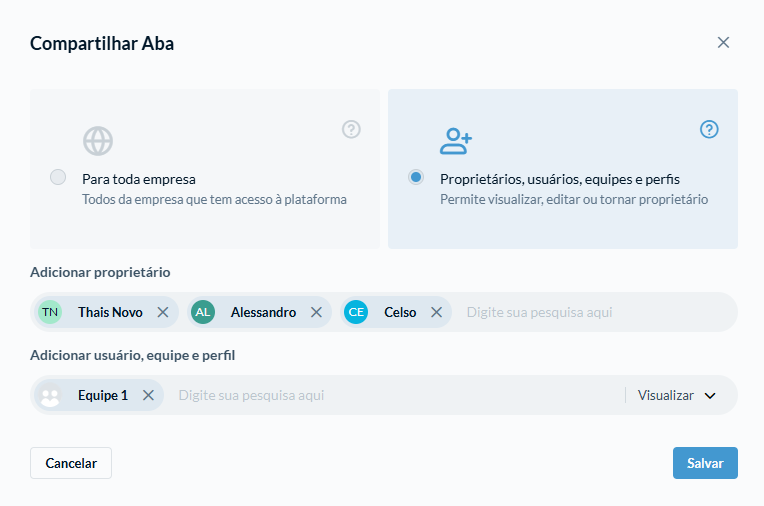
Task: Click the TN avatar of Thais Novo
Action: (50, 312)
